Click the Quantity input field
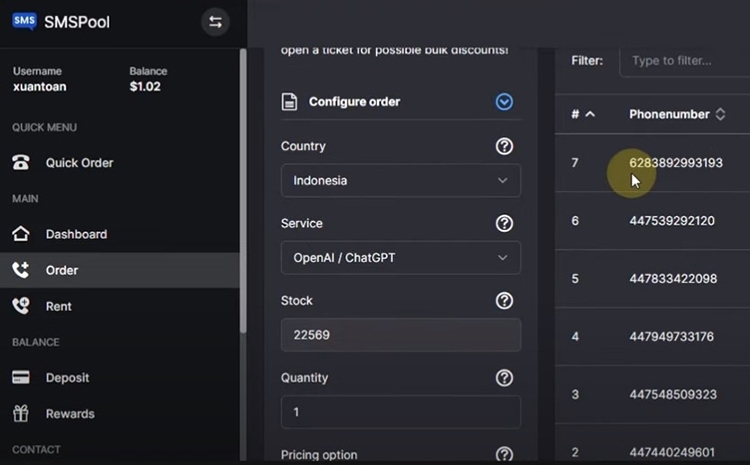This screenshot has height=465, width=750. click(400, 412)
